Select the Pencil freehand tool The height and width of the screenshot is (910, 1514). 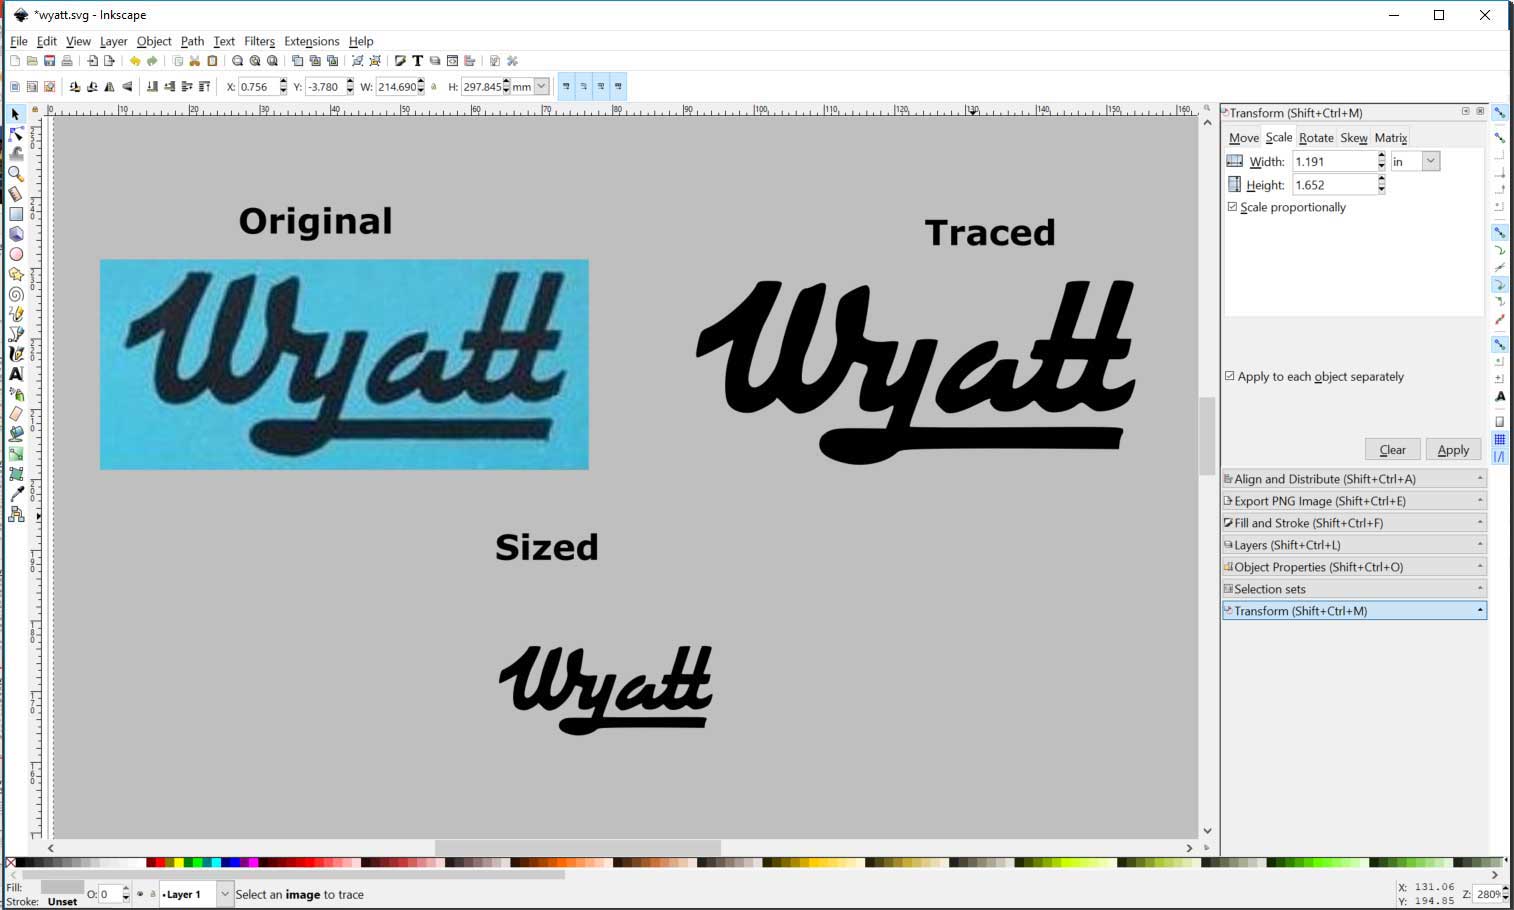(15, 314)
